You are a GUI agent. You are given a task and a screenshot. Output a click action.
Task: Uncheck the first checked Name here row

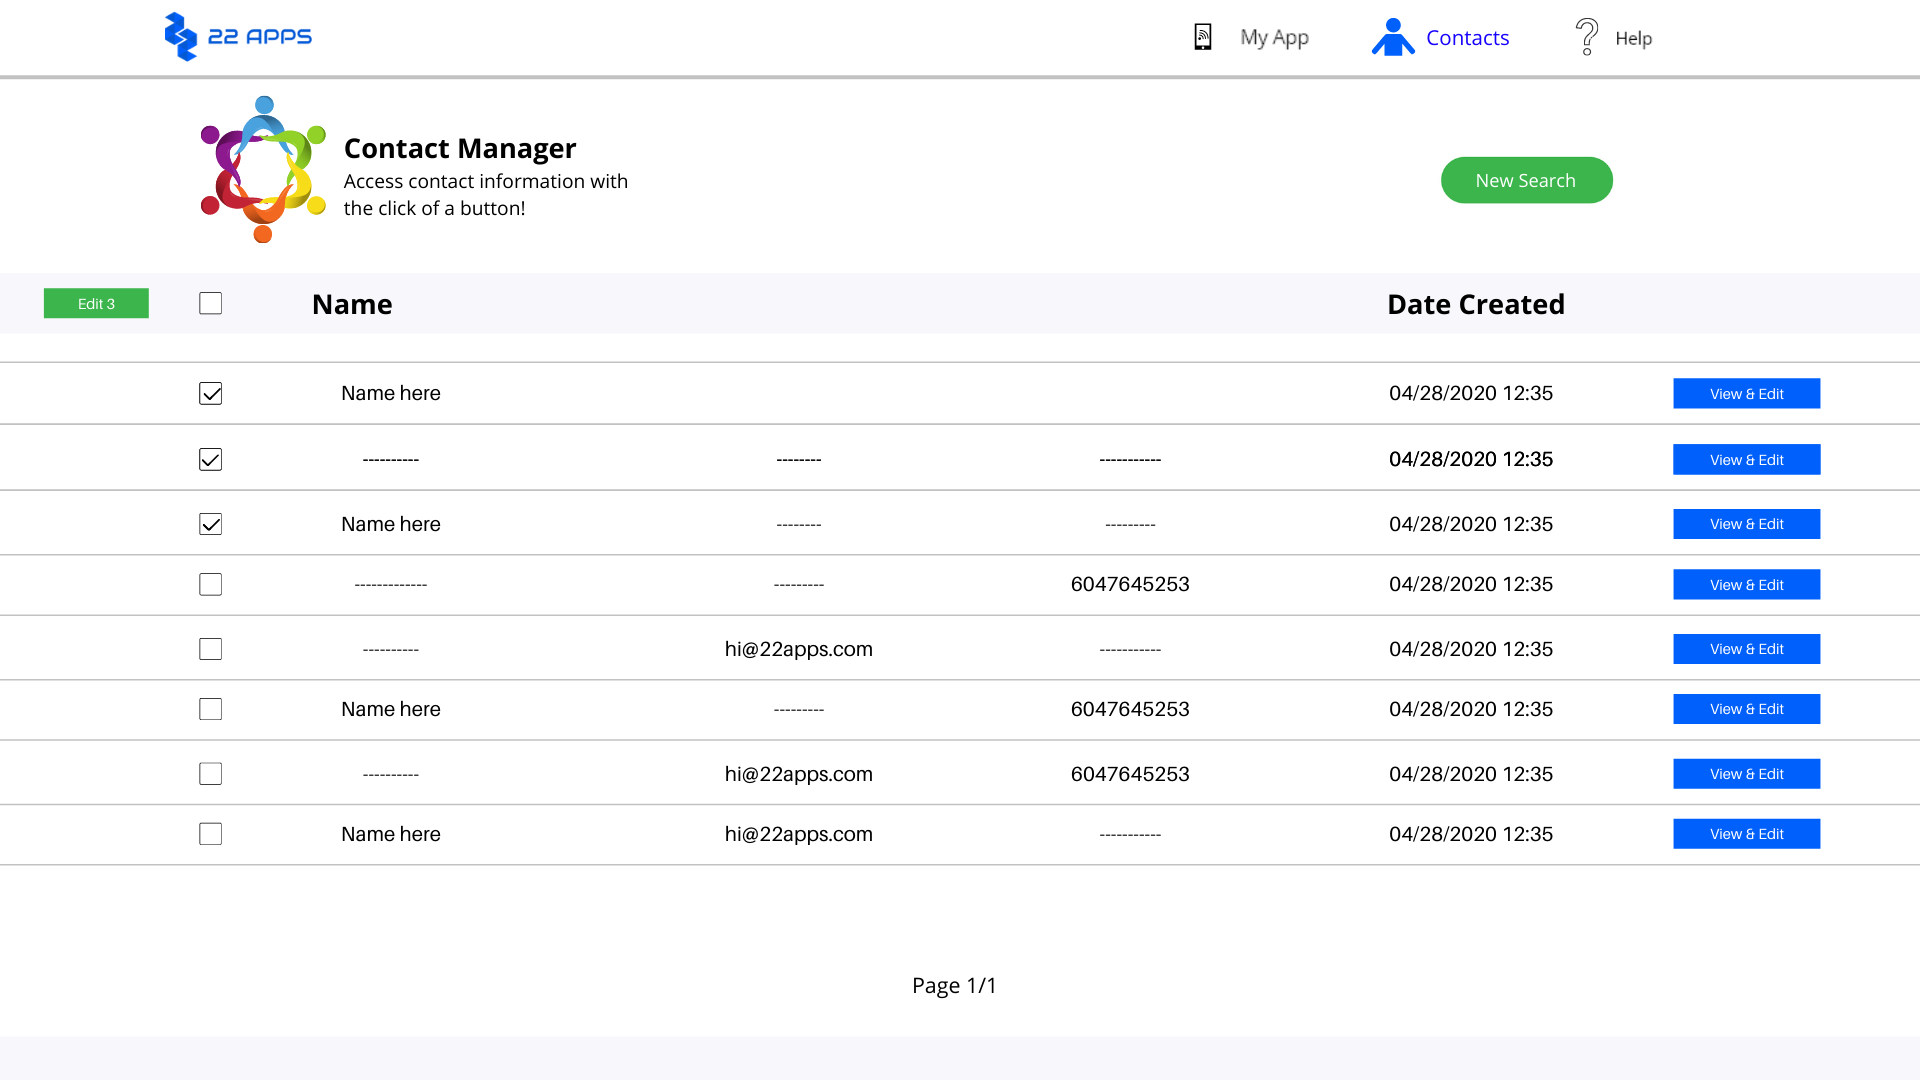[210, 393]
